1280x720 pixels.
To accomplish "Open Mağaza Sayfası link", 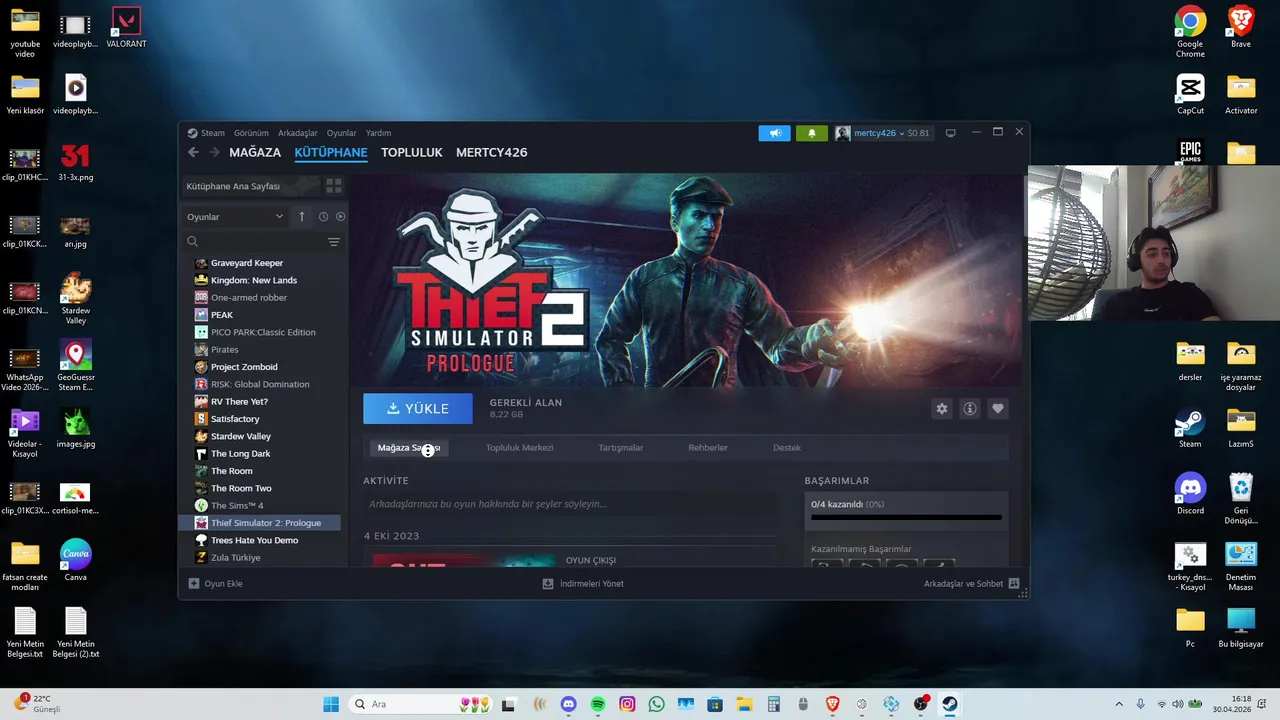I will [x=409, y=448].
